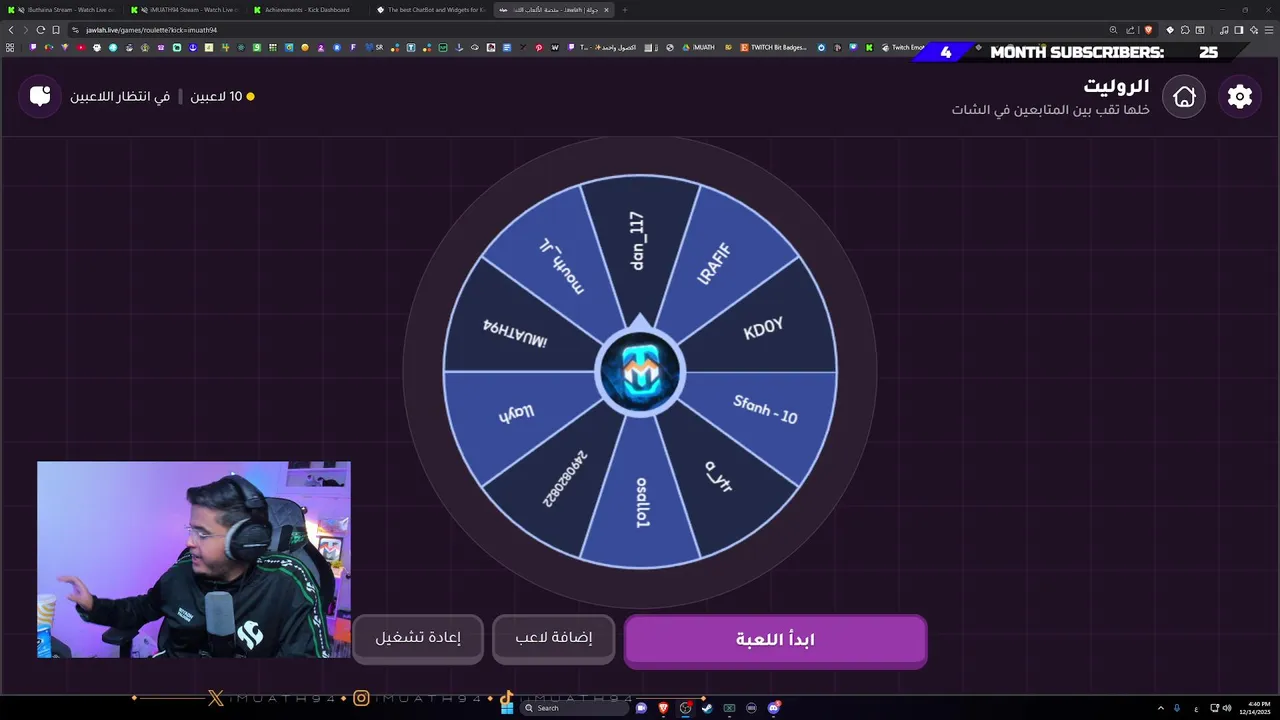Screen dimensions: 1280x720
Task: Restart via the إعادة تشغيل button
Action: pyautogui.click(x=418, y=638)
